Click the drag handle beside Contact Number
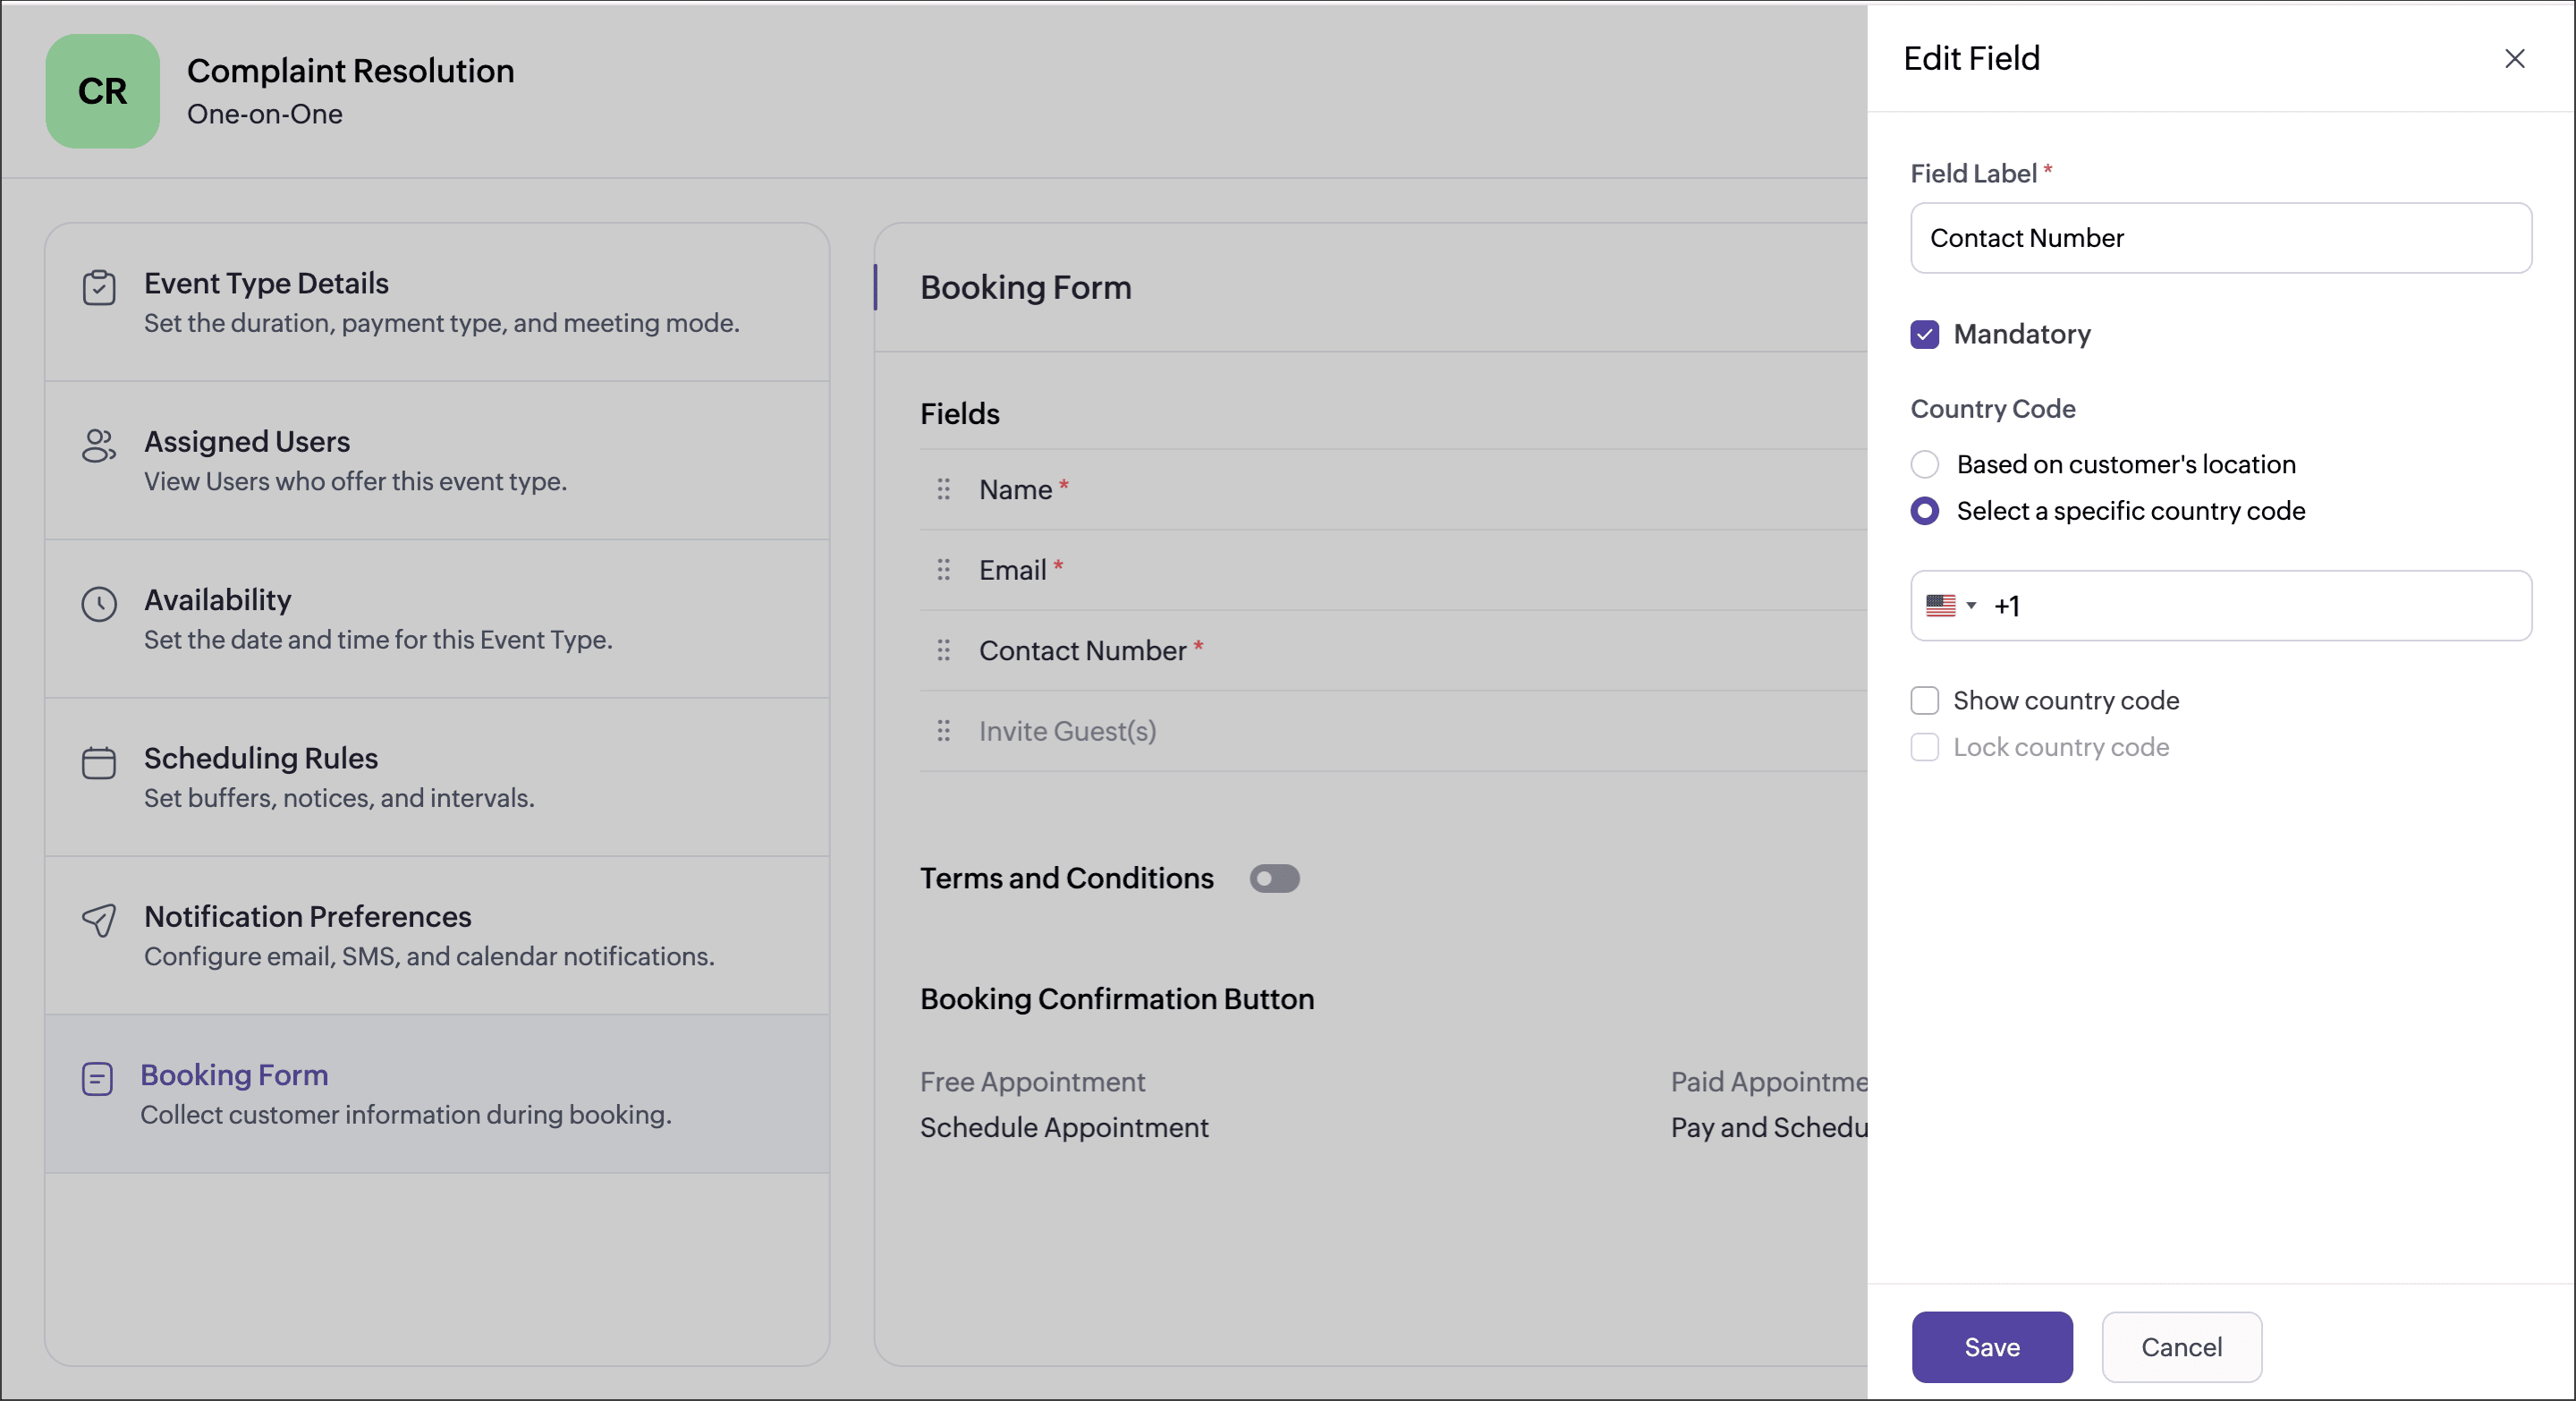Image resolution: width=2576 pixels, height=1401 pixels. point(943,650)
